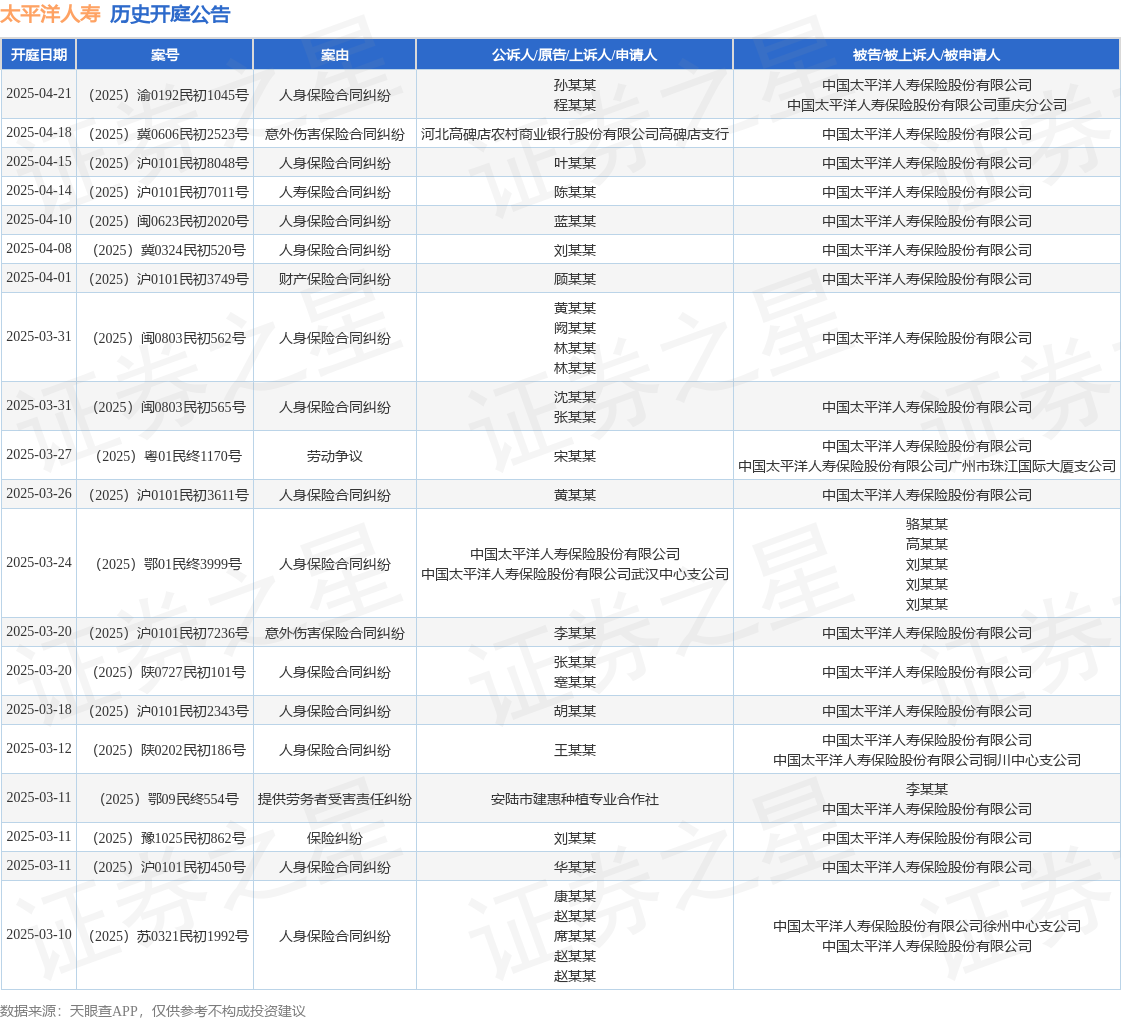Screen dimensions: 1121x1020
Task: Select case number (2025)闽0803民初565号
Action: pos(168,407)
